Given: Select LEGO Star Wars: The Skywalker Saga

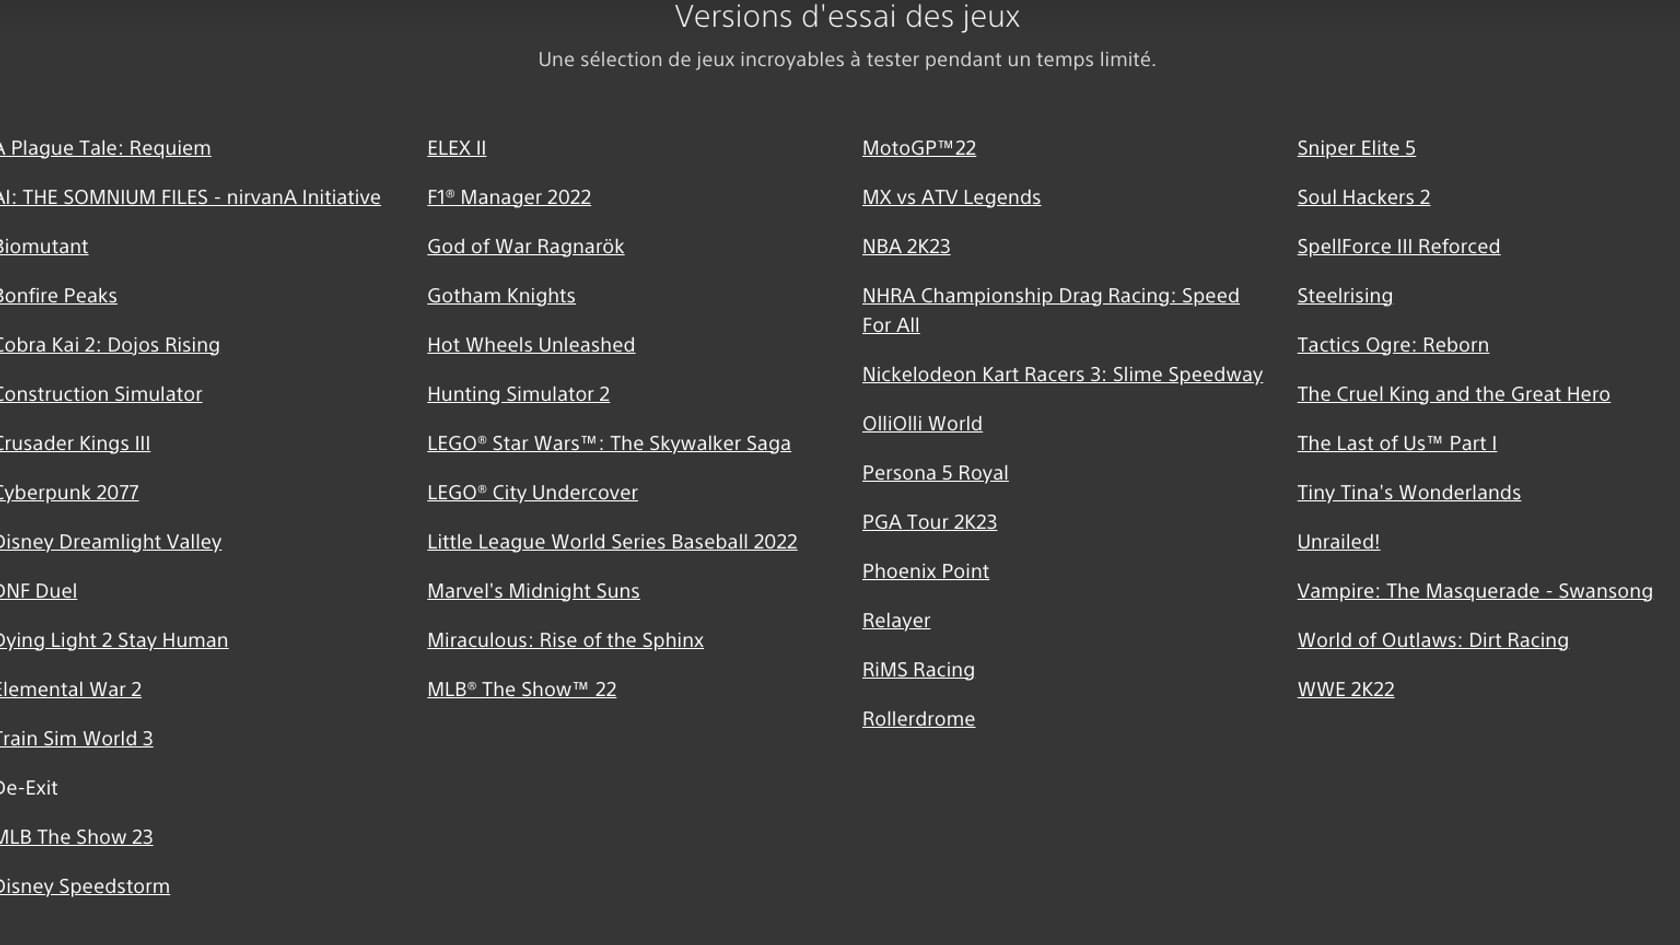Looking at the screenshot, I should tap(609, 443).
